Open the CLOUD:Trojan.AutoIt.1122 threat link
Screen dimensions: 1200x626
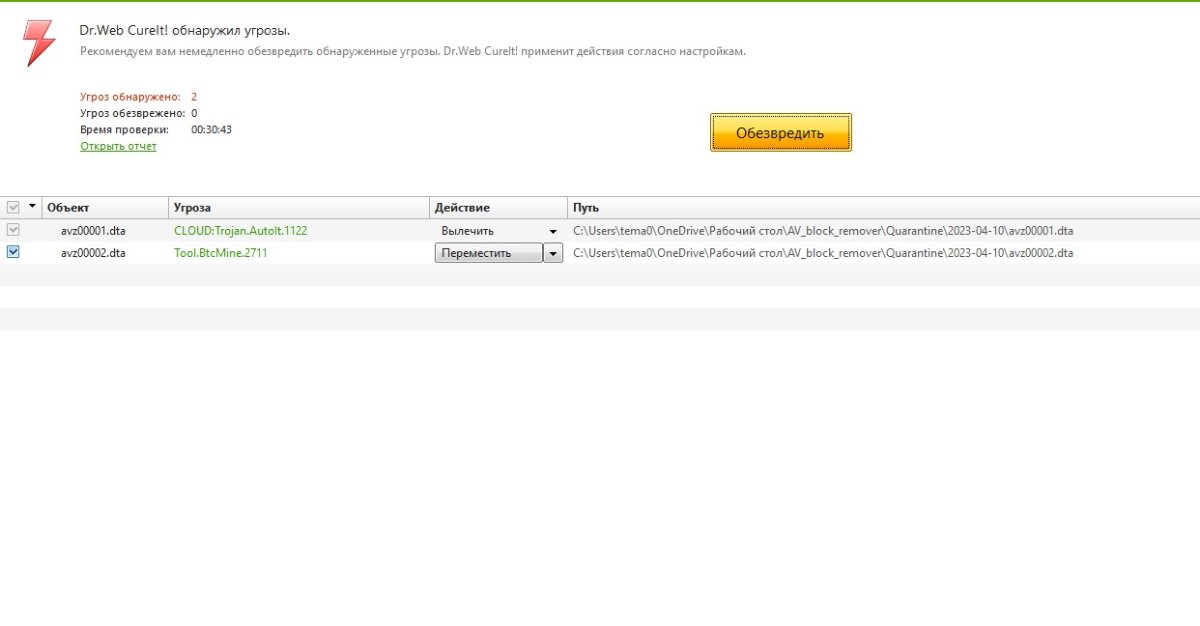pos(240,231)
